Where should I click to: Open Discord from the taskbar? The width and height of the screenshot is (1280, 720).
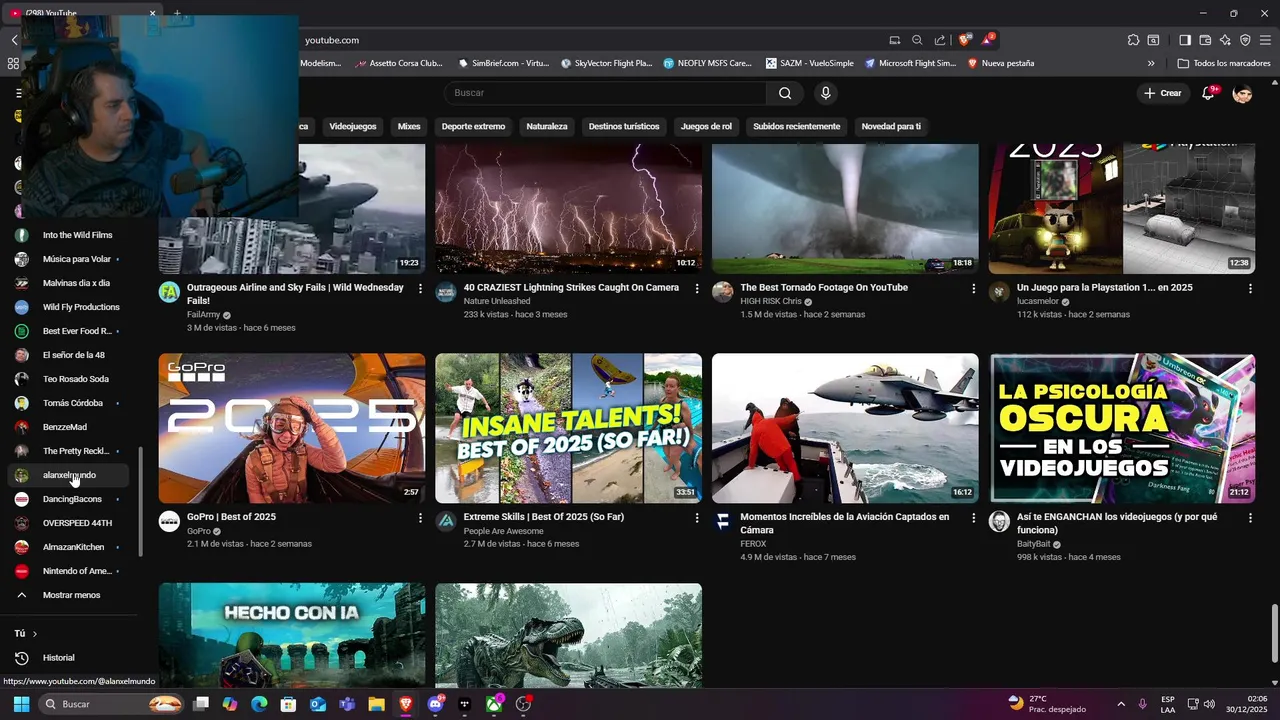[x=435, y=704]
